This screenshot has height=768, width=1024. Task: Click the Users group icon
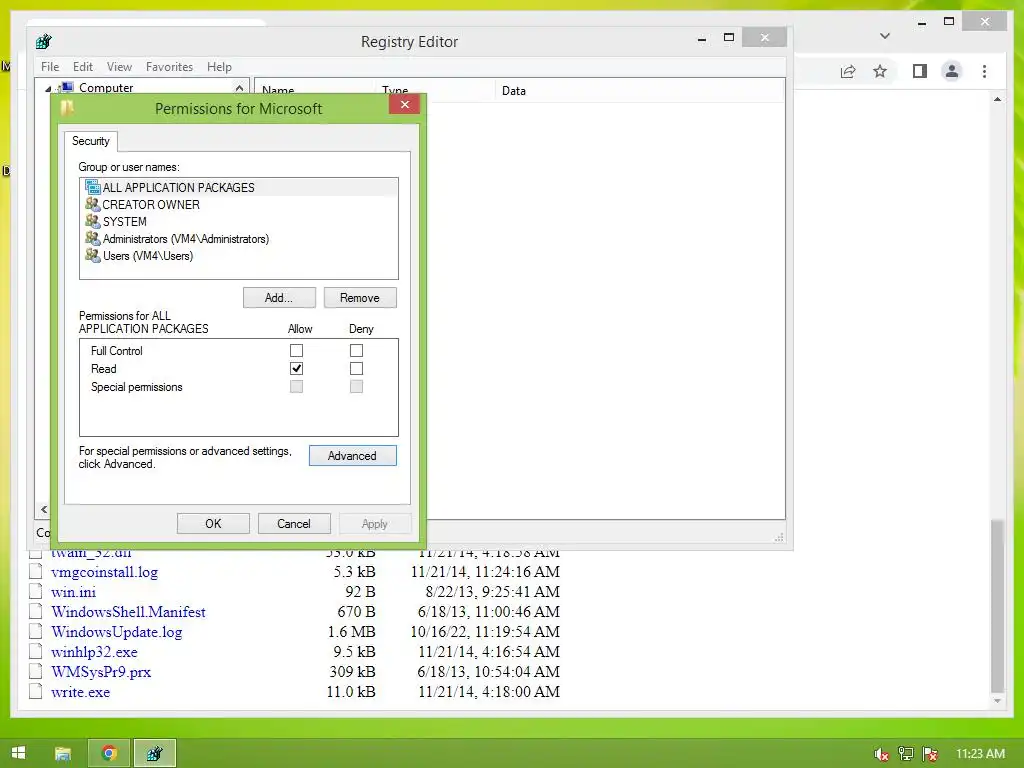click(92, 255)
